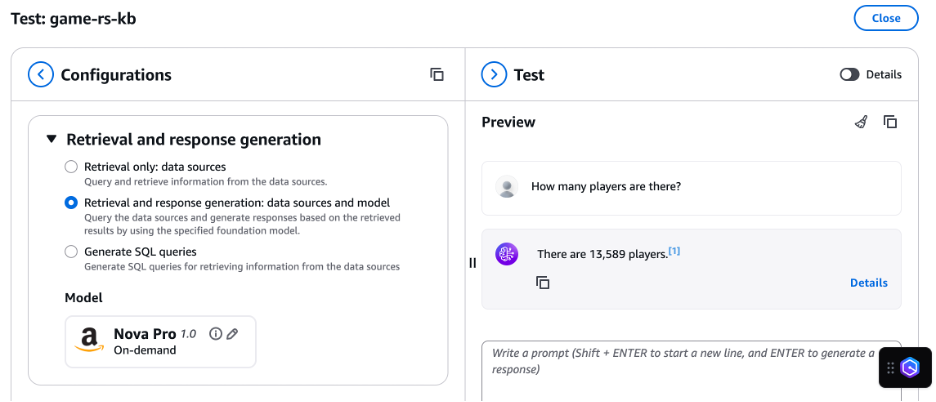This screenshot has width=936, height=402.
Task: Click the 'Nova Pro' model name
Action: pos(145,334)
